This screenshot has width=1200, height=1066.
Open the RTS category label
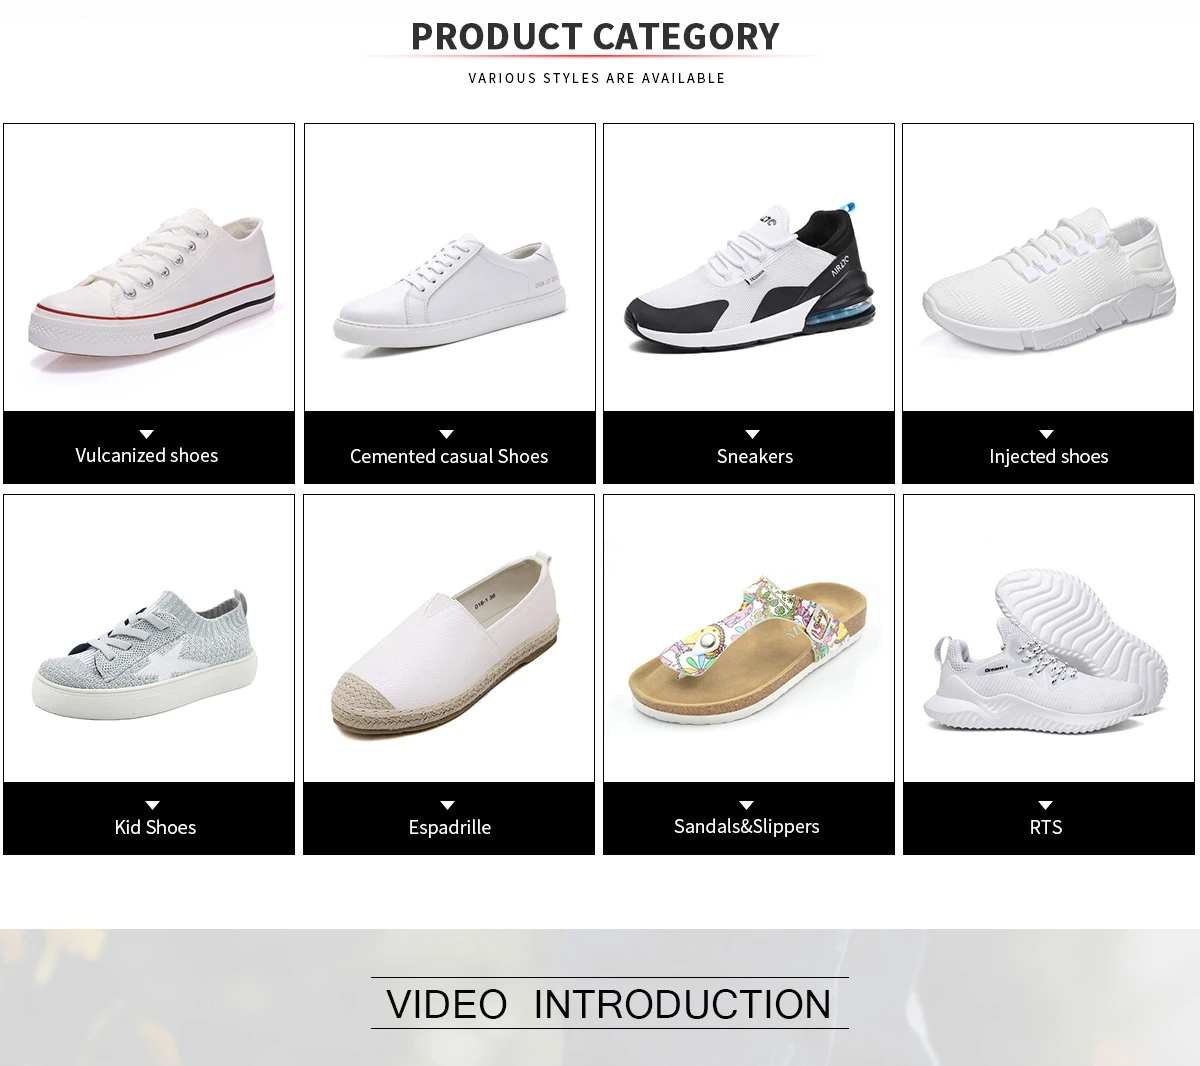click(x=1046, y=827)
